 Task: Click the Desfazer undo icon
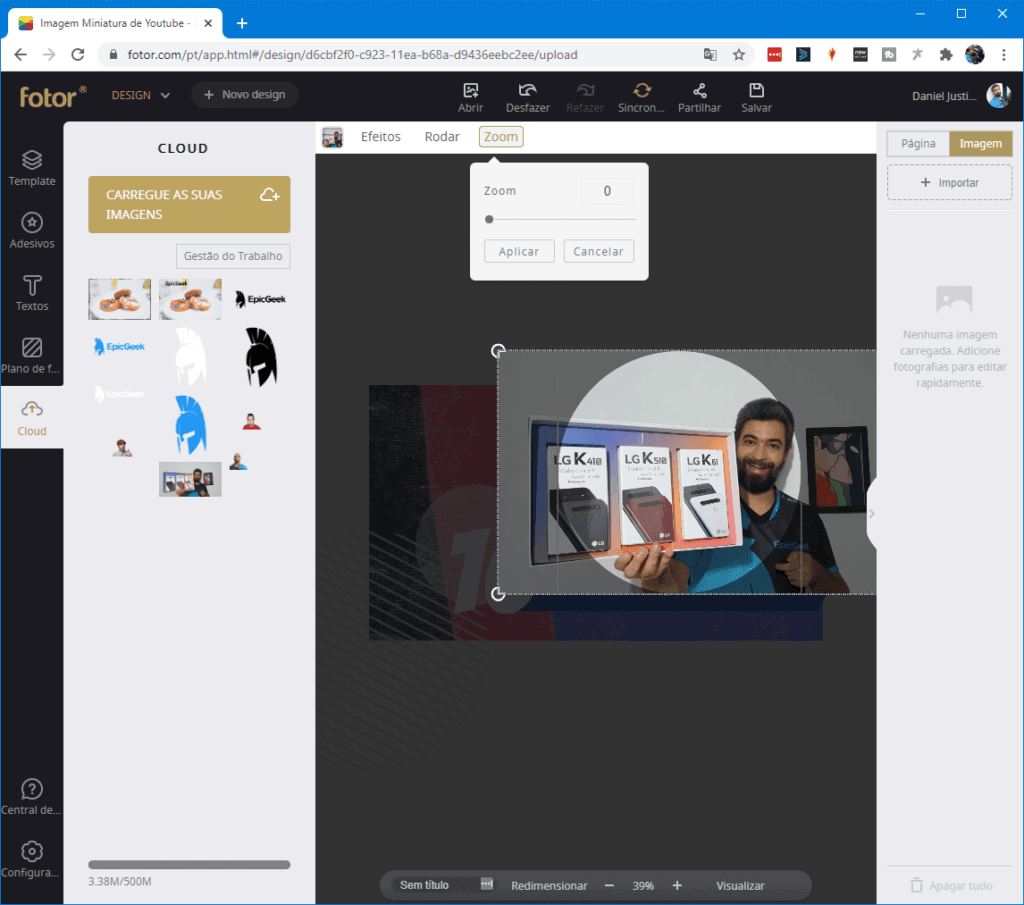(x=527, y=91)
